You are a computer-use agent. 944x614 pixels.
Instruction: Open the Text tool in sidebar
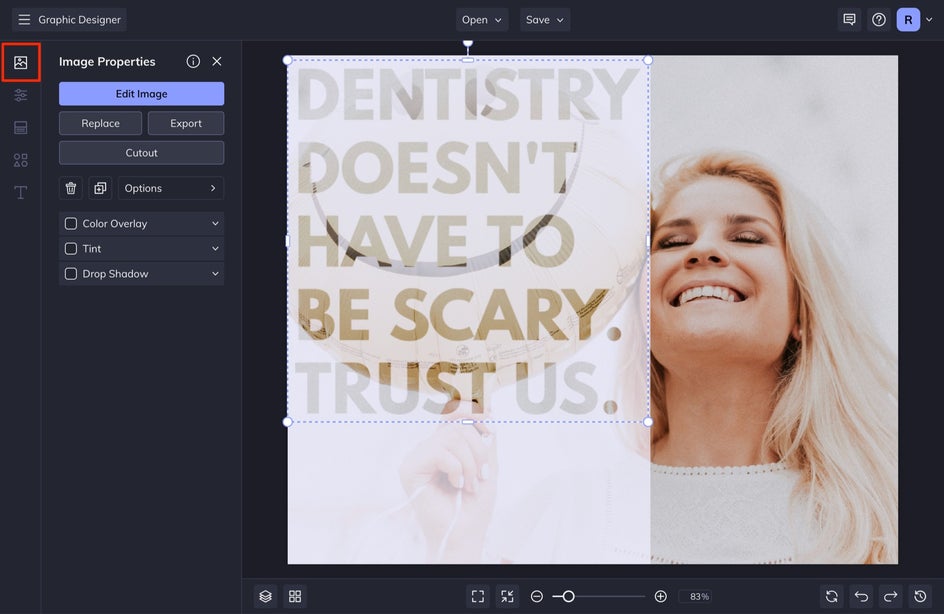20,192
